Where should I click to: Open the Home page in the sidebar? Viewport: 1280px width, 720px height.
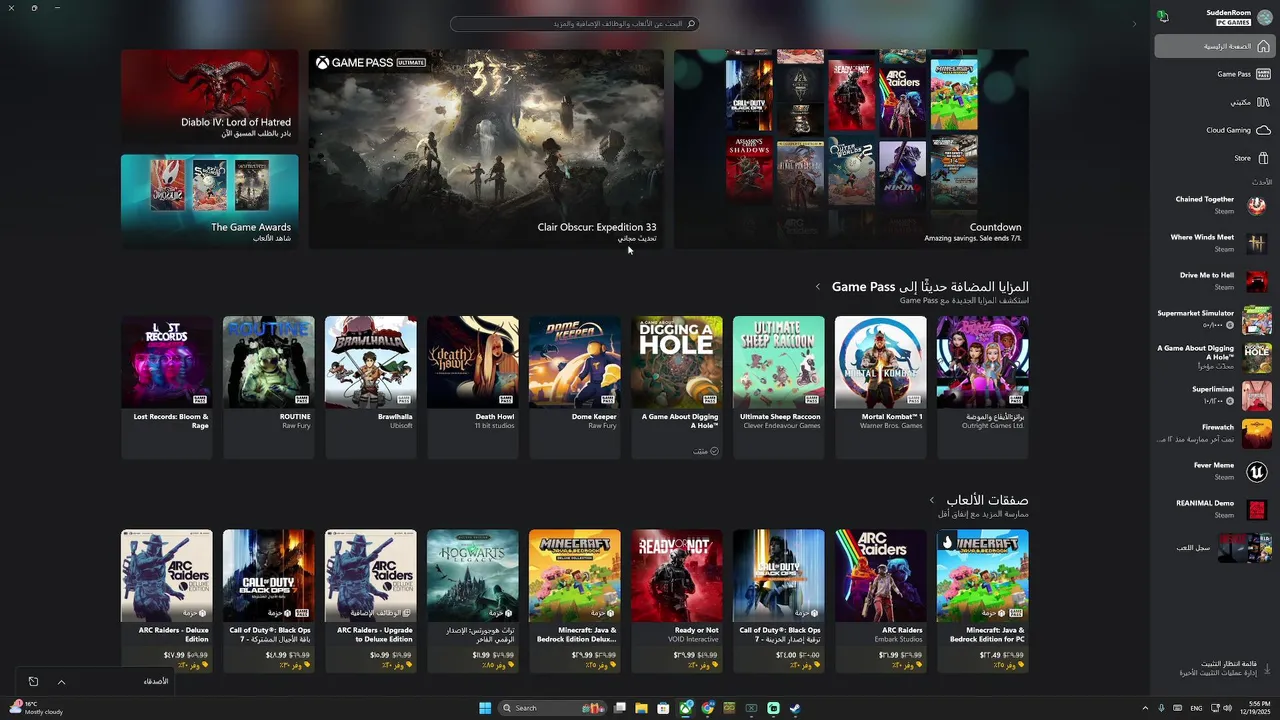1214,46
